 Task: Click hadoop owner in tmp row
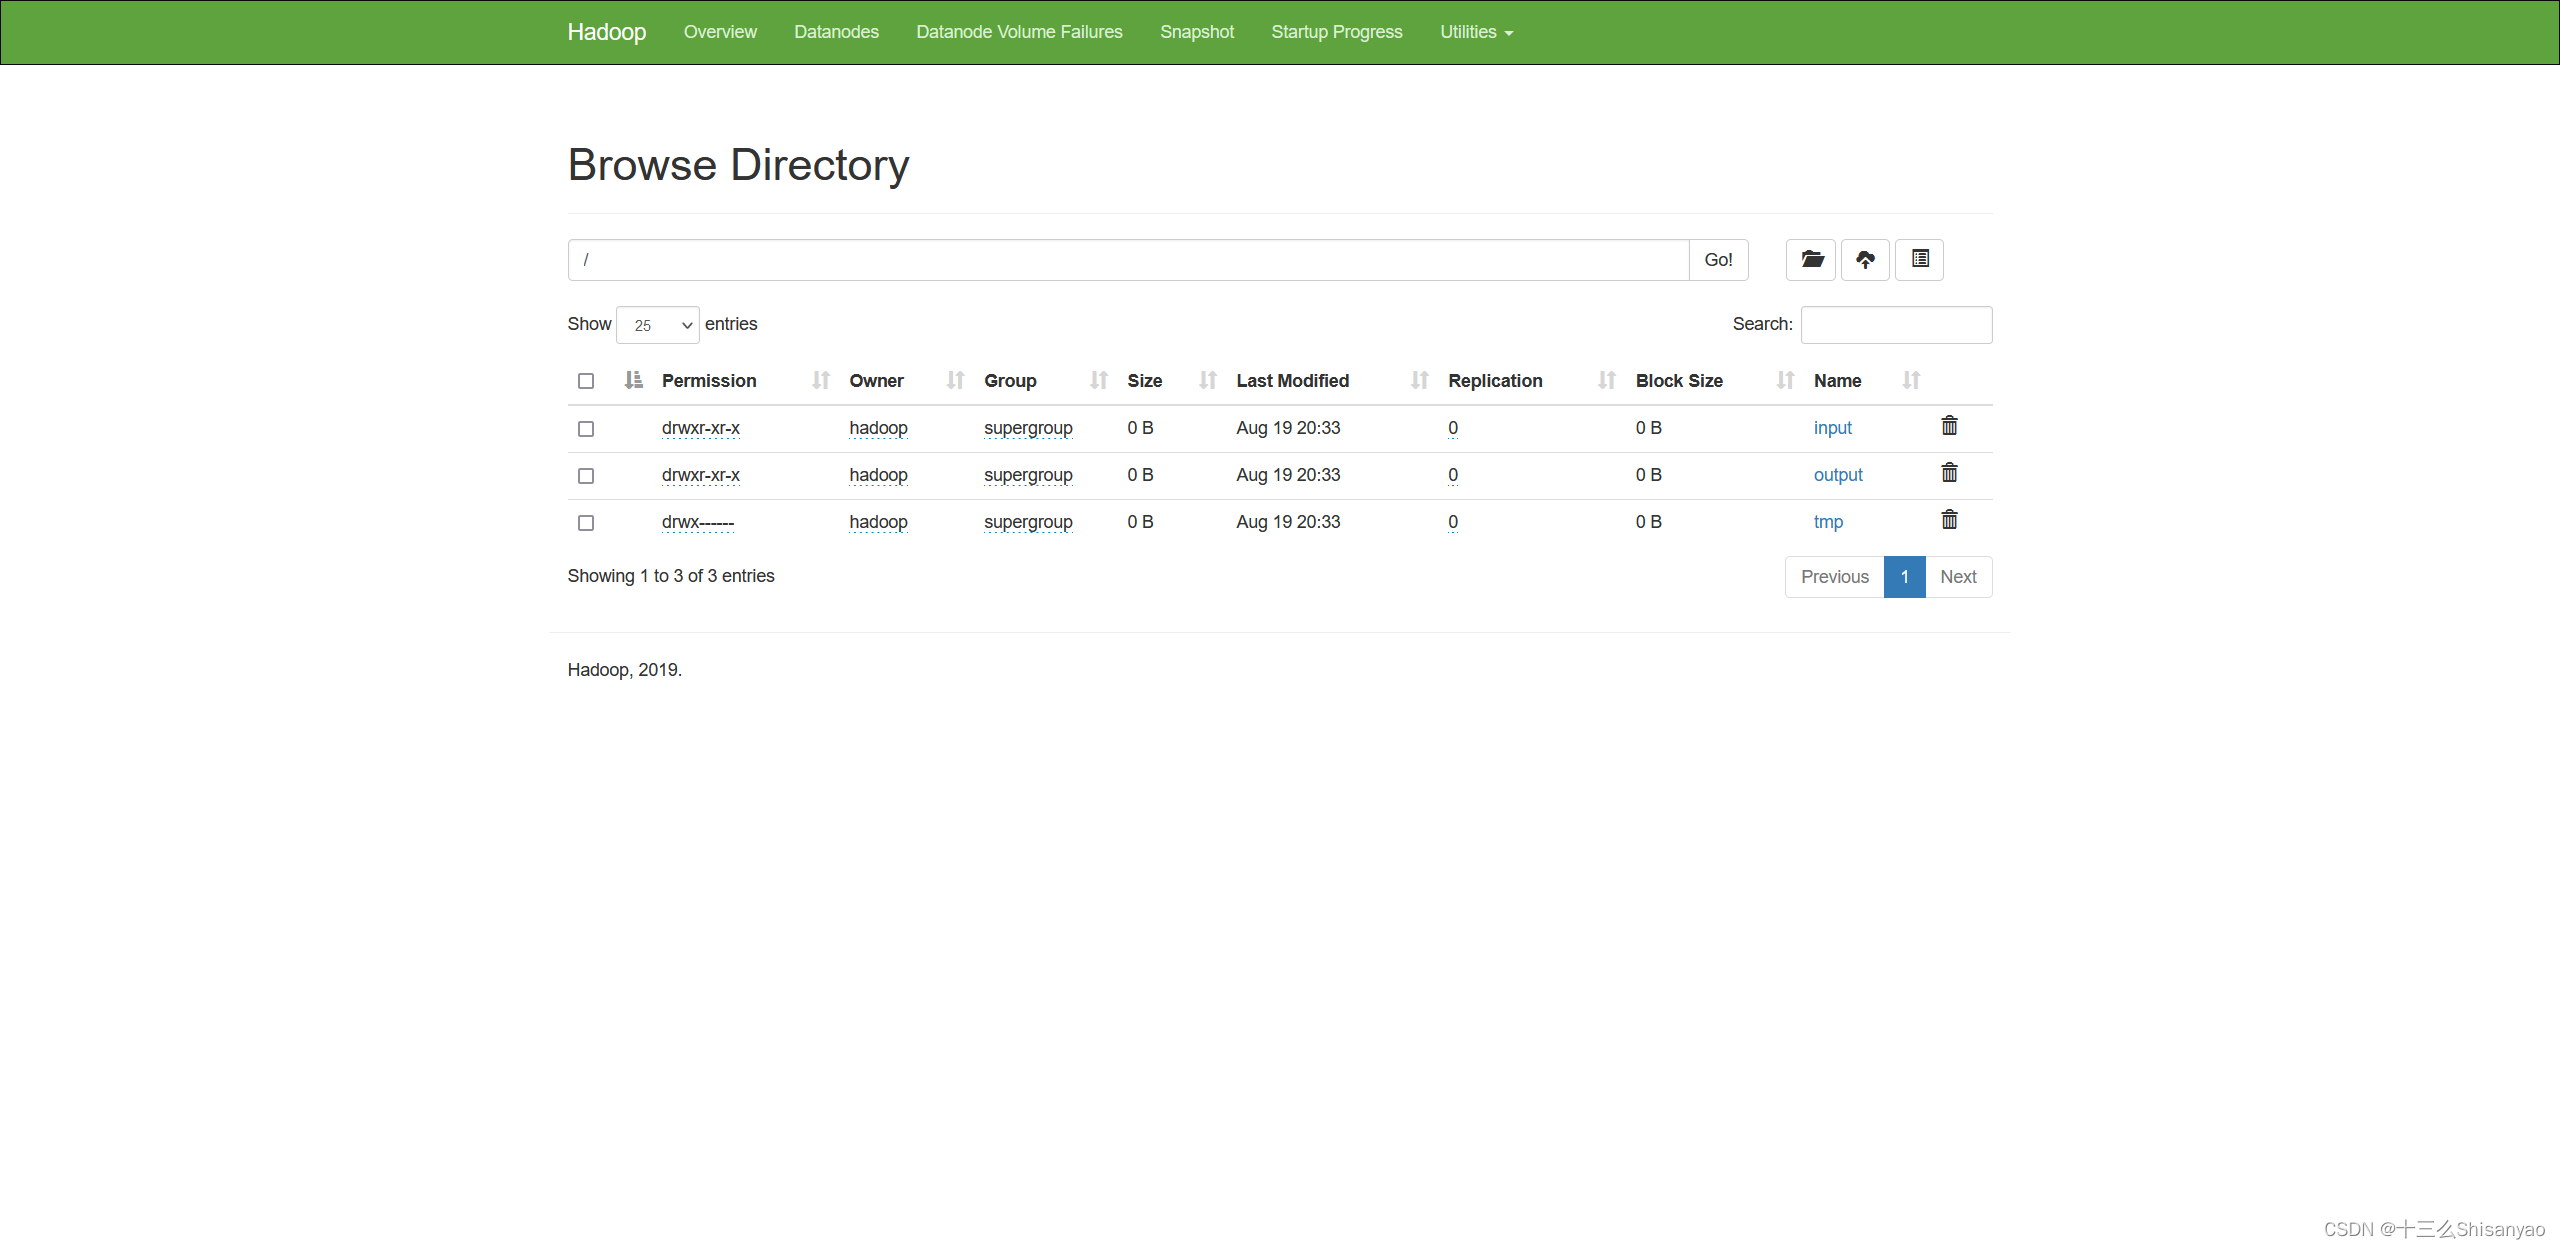pyautogui.click(x=878, y=522)
